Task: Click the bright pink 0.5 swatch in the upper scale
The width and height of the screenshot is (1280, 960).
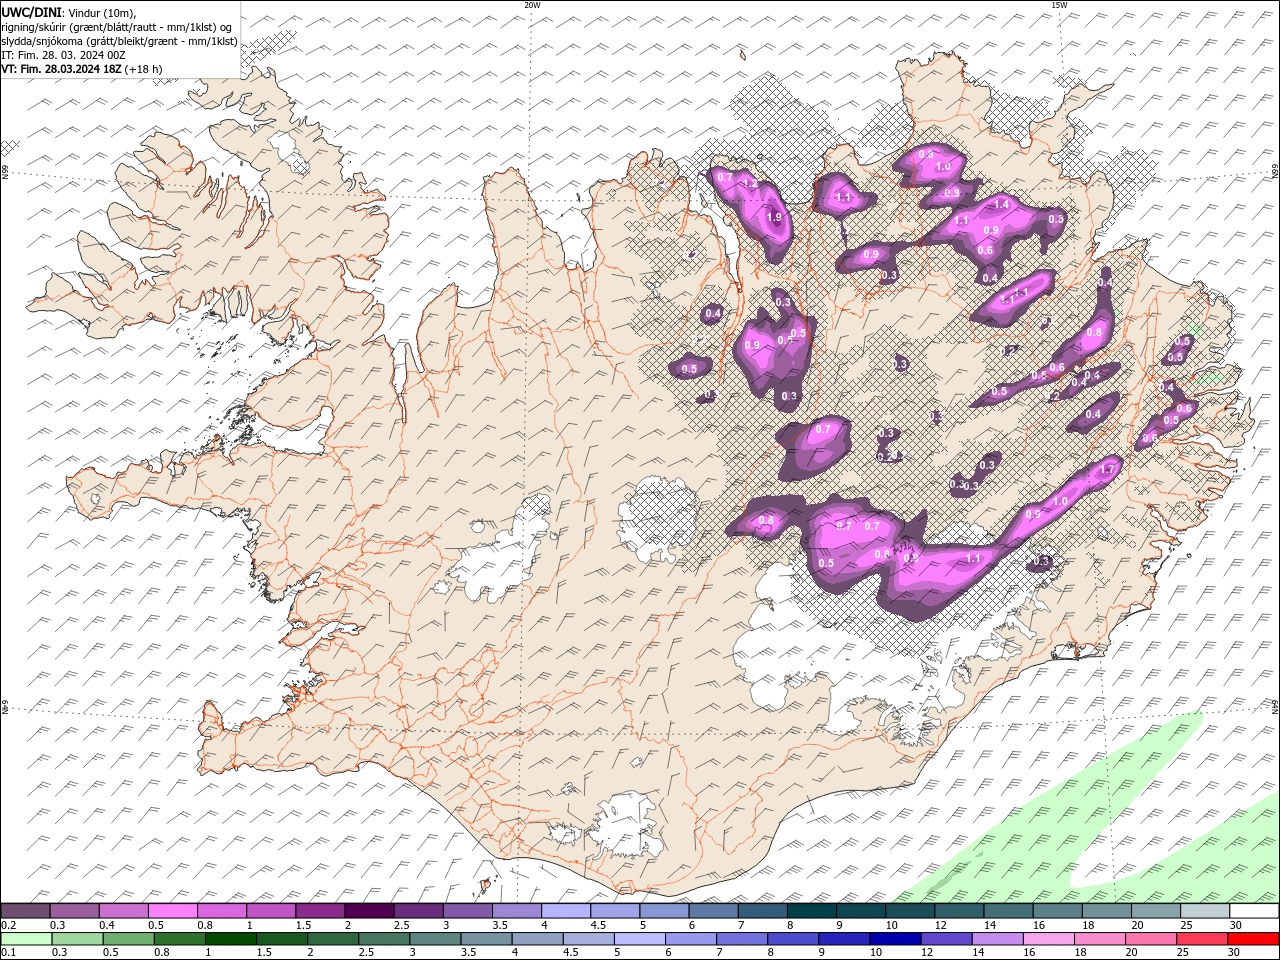Action: coord(172,911)
